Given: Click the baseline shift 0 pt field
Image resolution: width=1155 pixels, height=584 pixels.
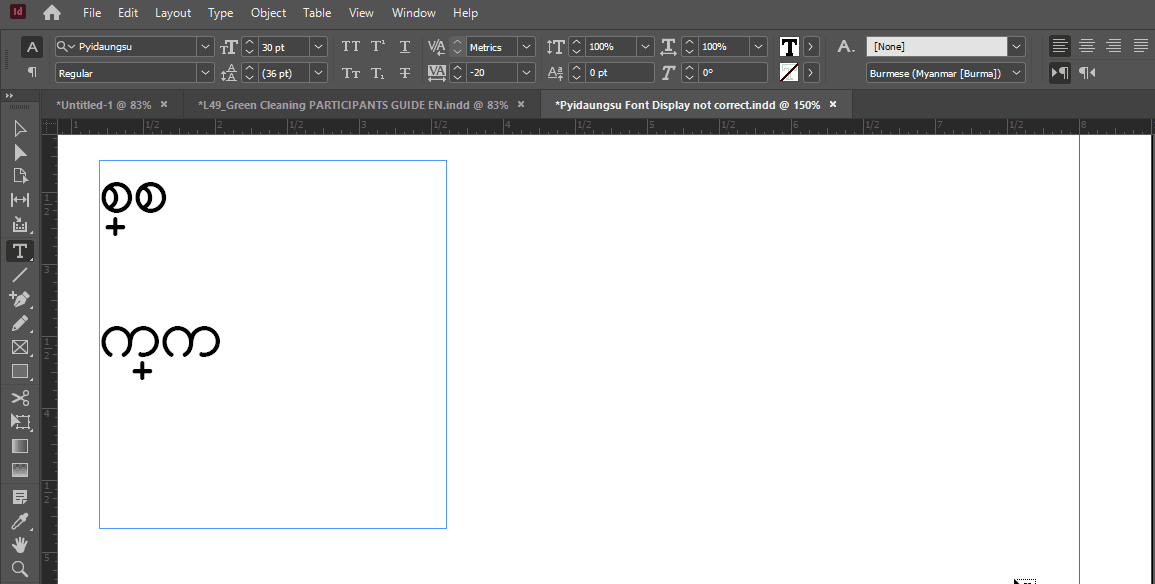Looking at the screenshot, I should (x=620, y=73).
